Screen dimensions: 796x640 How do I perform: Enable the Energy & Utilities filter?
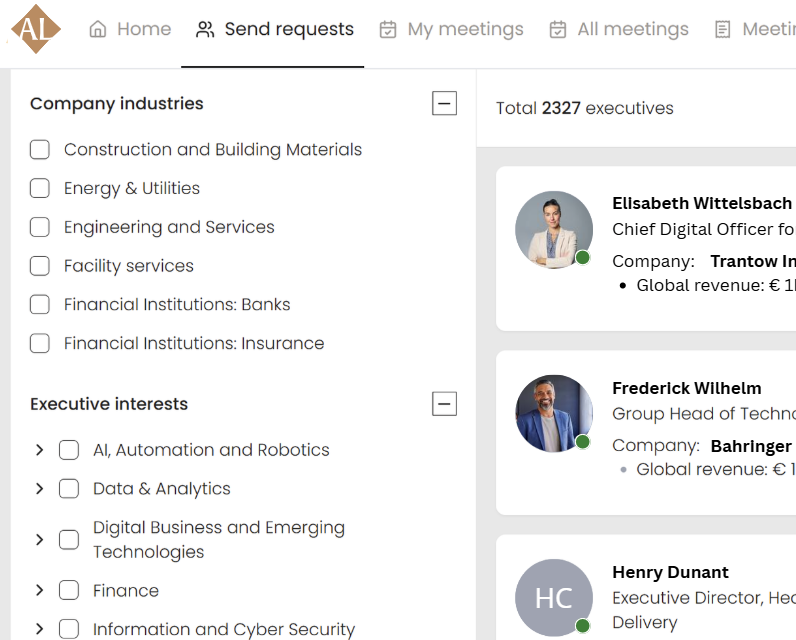[x=40, y=188]
